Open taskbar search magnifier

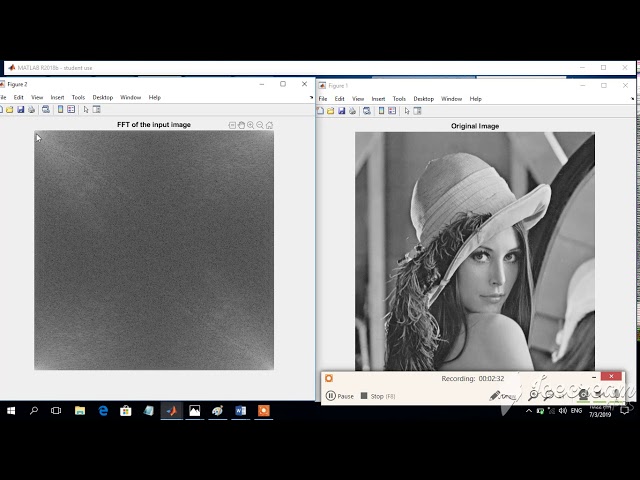[34, 411]
